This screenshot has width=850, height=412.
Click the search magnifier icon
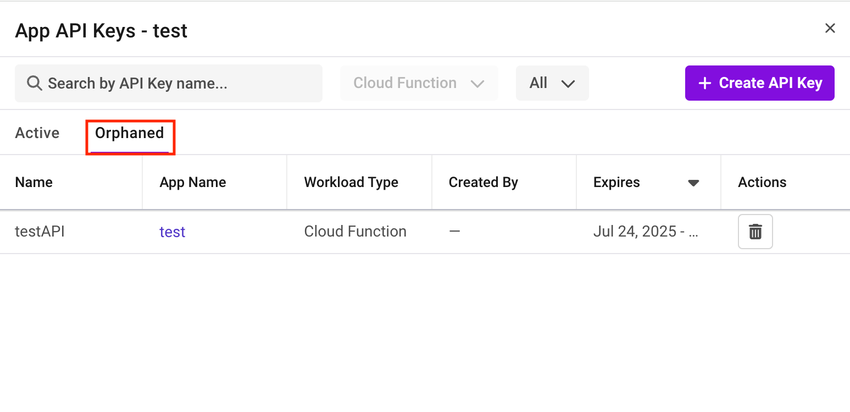(34, 83)
